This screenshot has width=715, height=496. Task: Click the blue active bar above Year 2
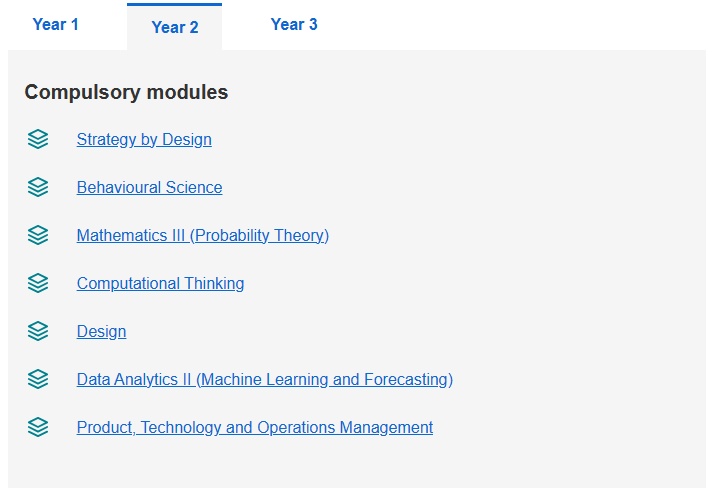point(175,5)
